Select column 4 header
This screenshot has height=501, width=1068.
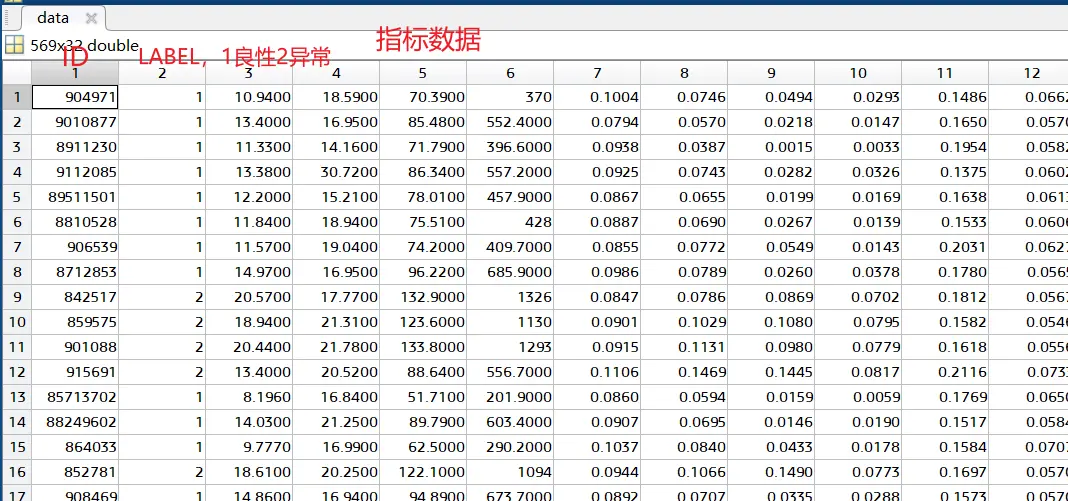click(336, 73)
